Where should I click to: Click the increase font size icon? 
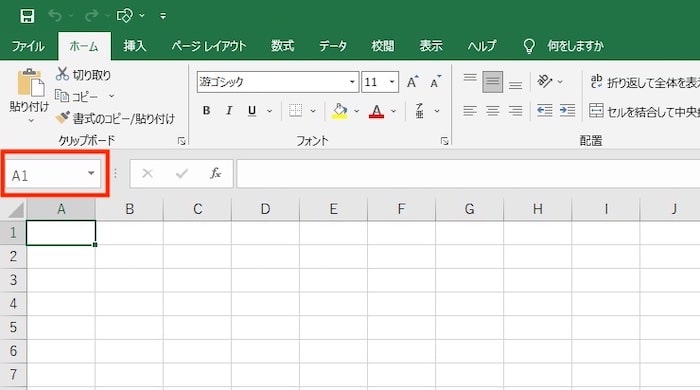pos(412,82)
